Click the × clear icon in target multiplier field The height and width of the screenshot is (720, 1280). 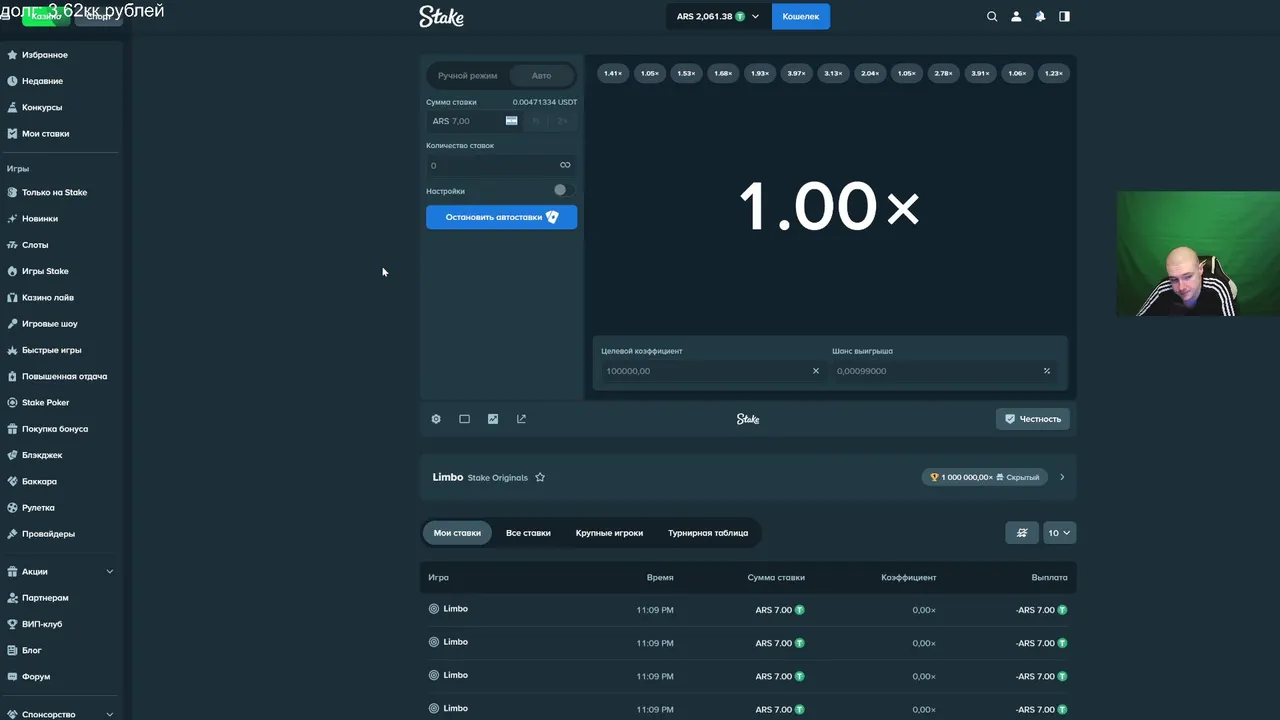point(815,371)
